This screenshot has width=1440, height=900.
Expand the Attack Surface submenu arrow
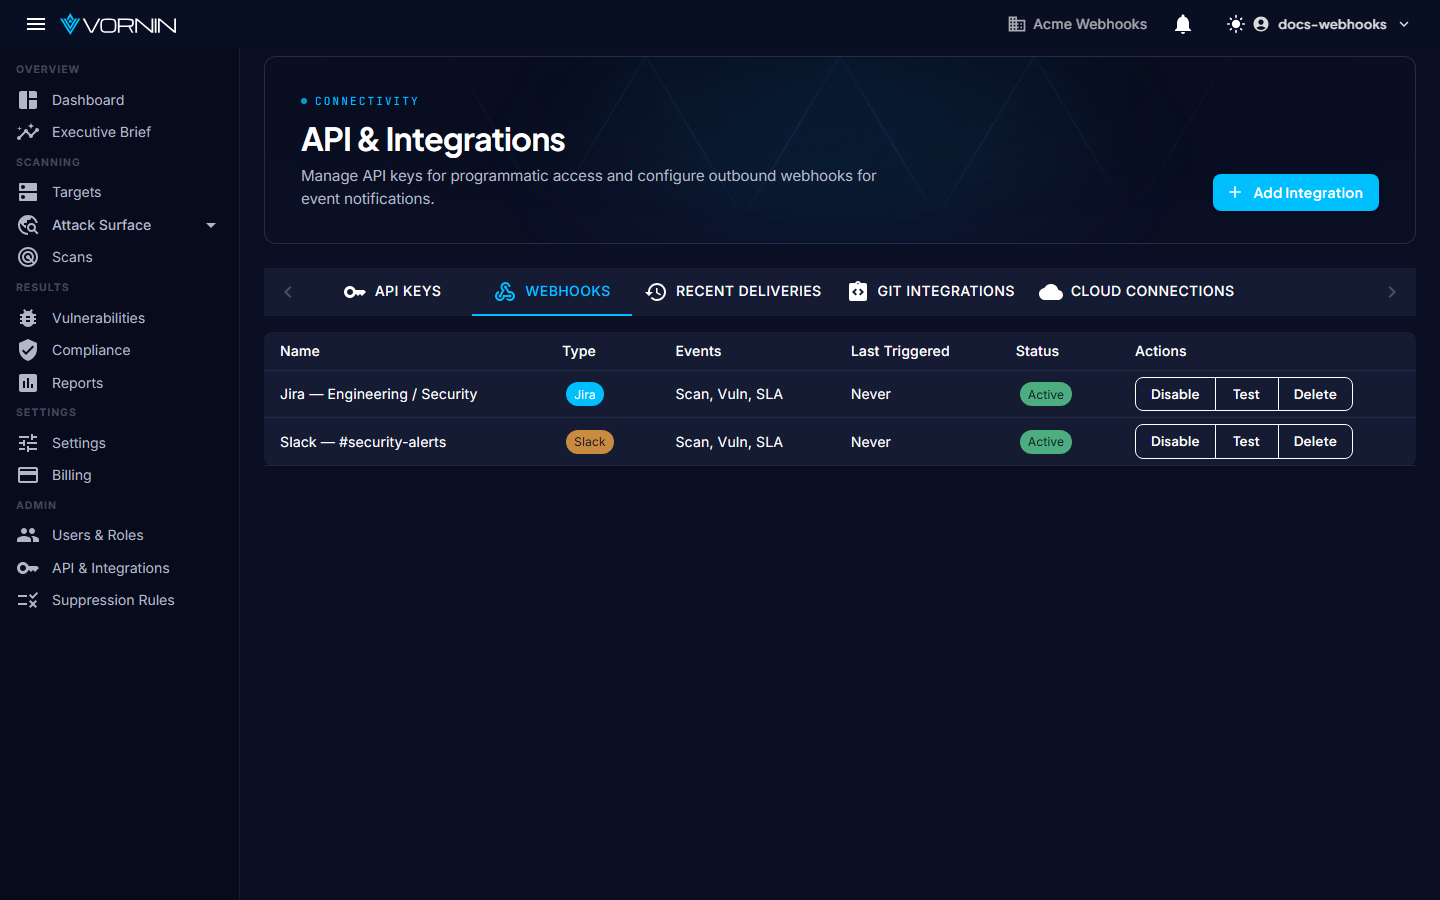point(211,225)
